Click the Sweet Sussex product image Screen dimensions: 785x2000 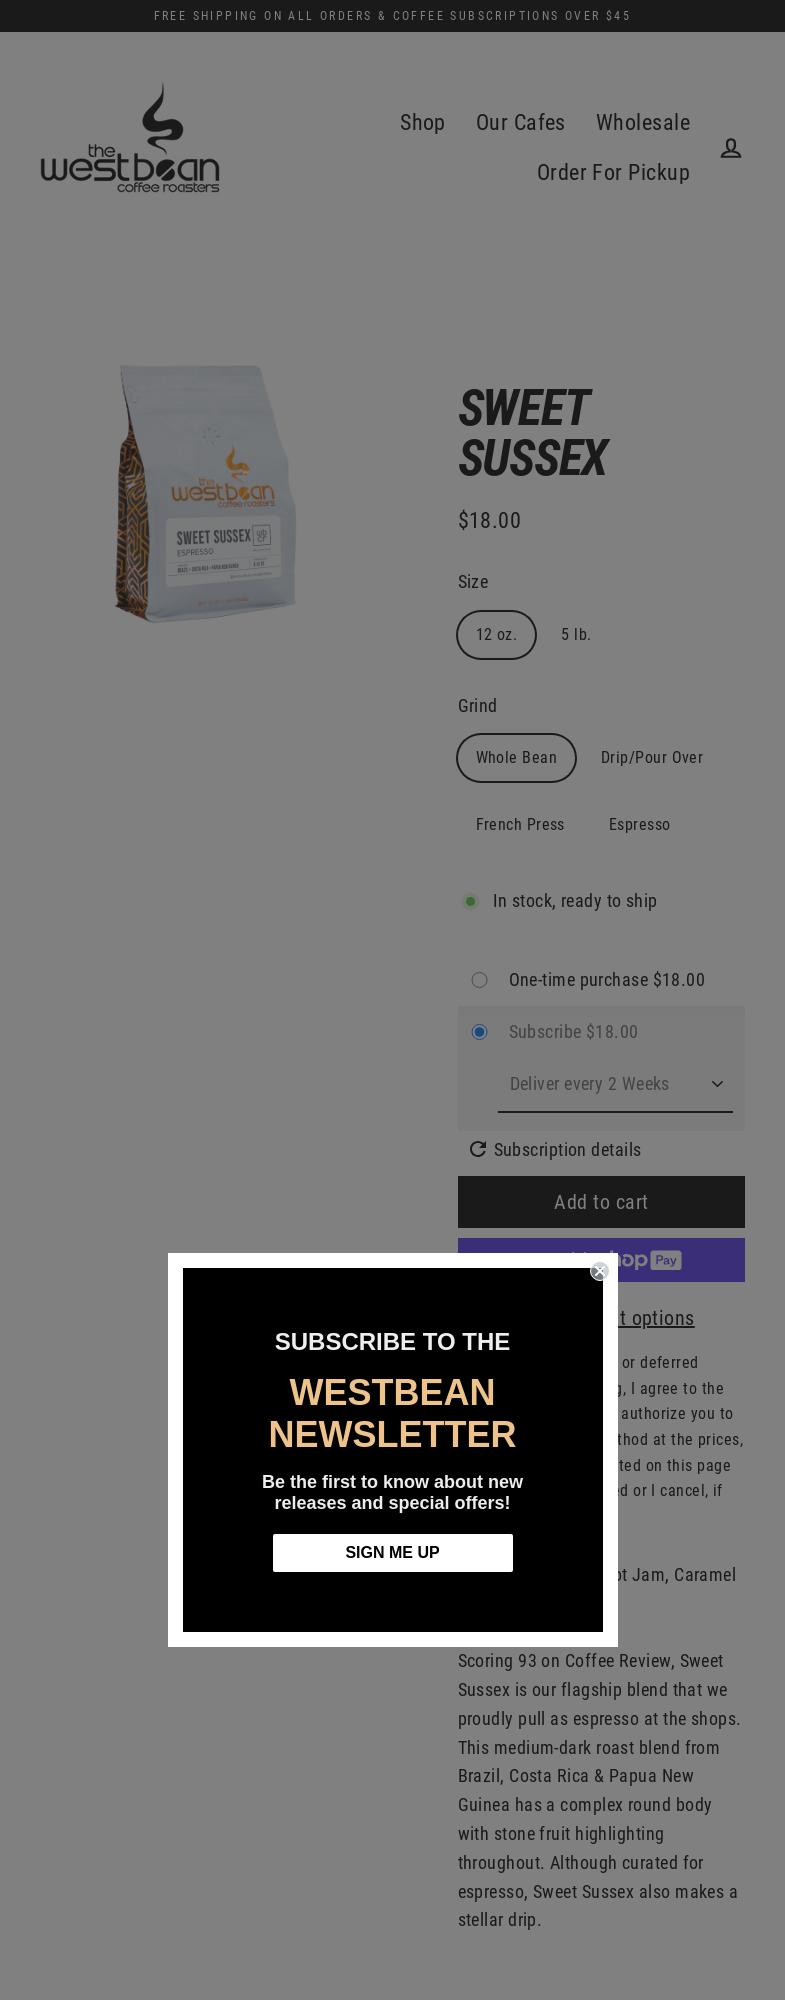[206, 493]
